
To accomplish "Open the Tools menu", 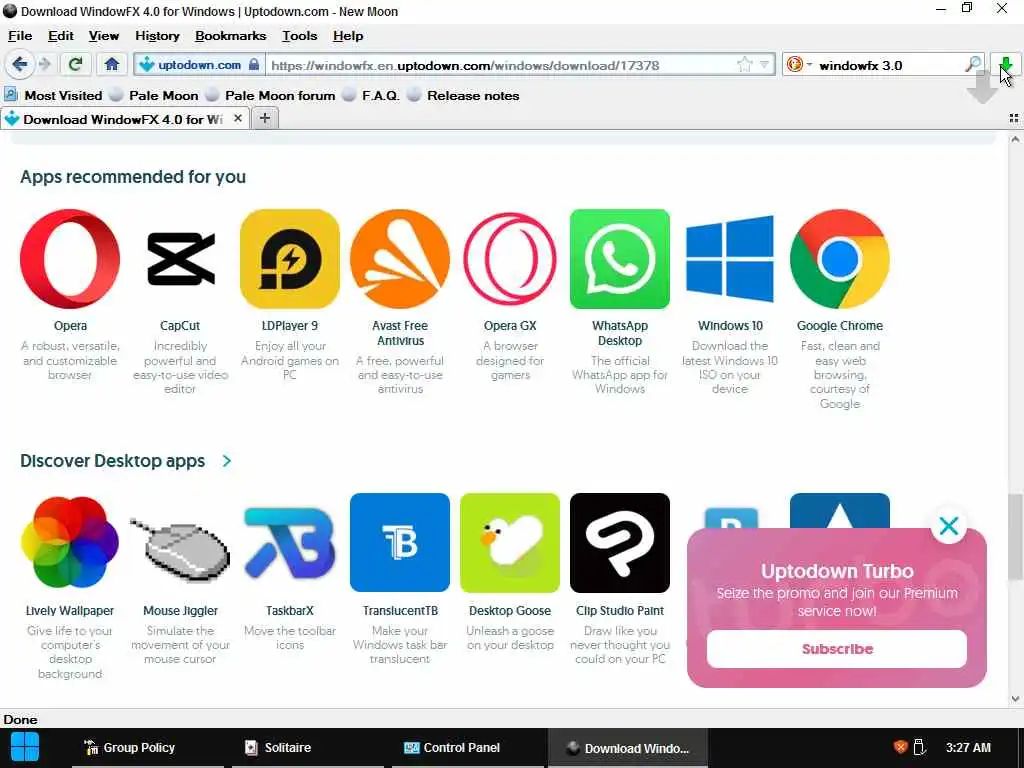I will click(300, 36).
